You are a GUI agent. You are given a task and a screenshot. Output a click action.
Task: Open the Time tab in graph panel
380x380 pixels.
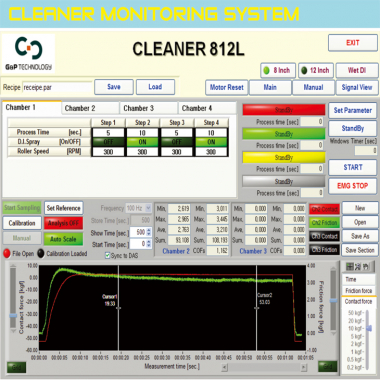click(x=359, y=279)
